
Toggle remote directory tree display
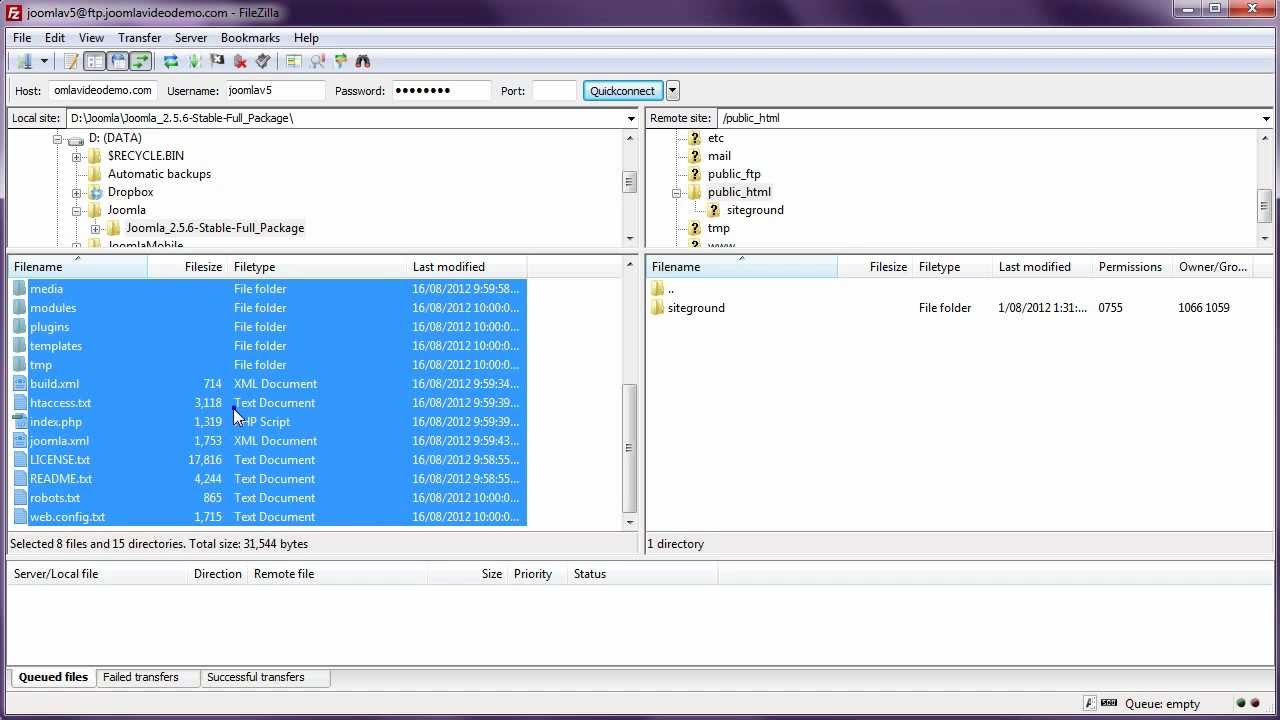coord(118,61)
